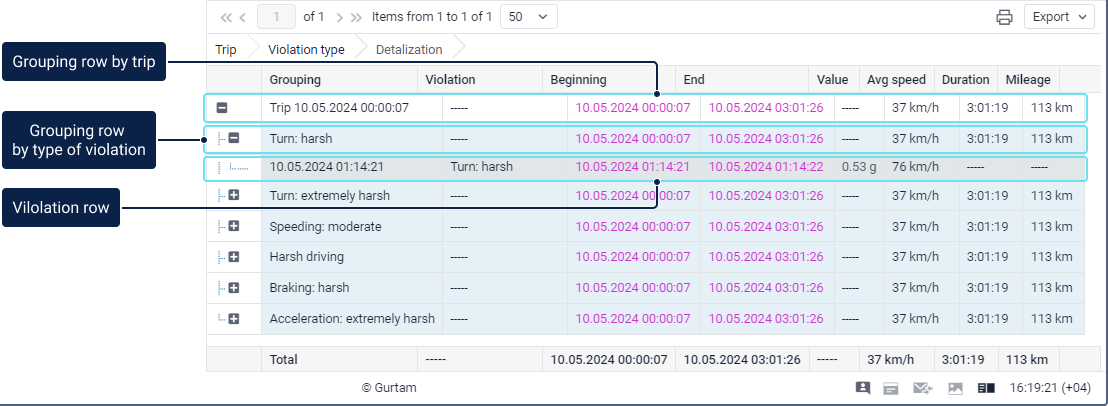This screenshot has height=406, width=1108.
Task: Click the print report icon
Action: (x=1004, y=17)
